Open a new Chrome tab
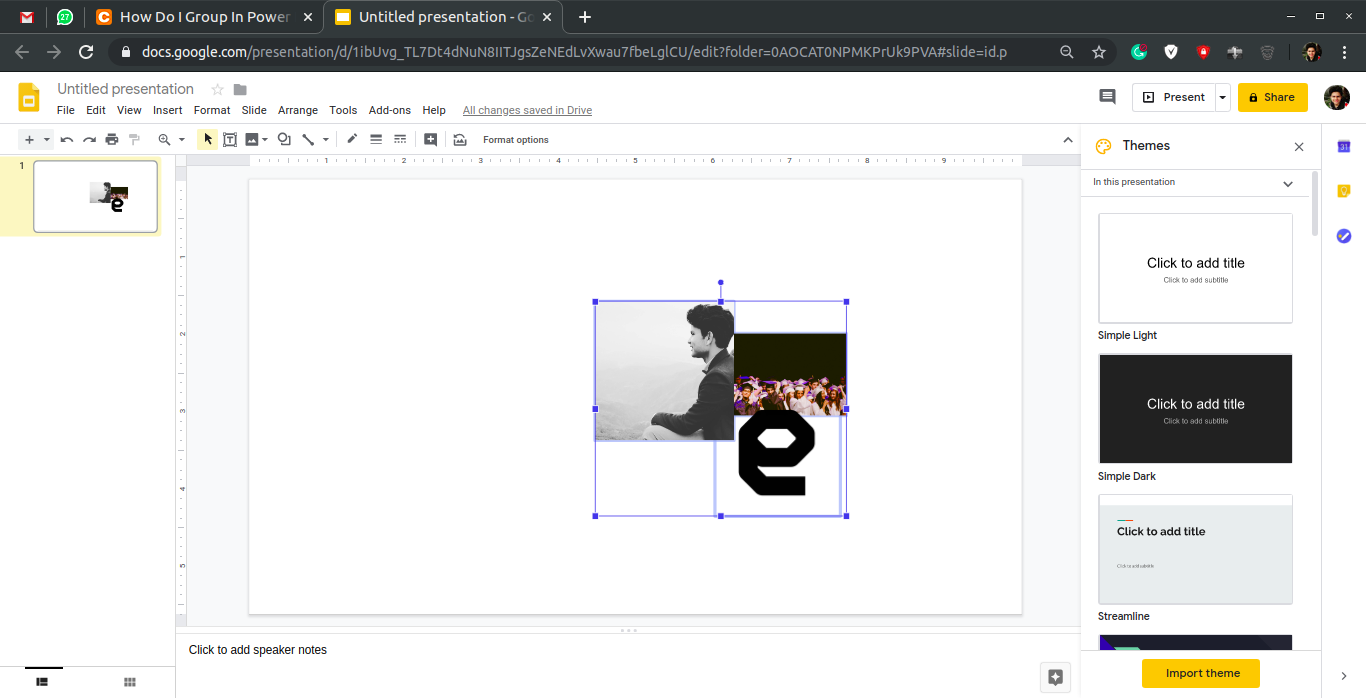1366x698 pixels. click(585, 17)
